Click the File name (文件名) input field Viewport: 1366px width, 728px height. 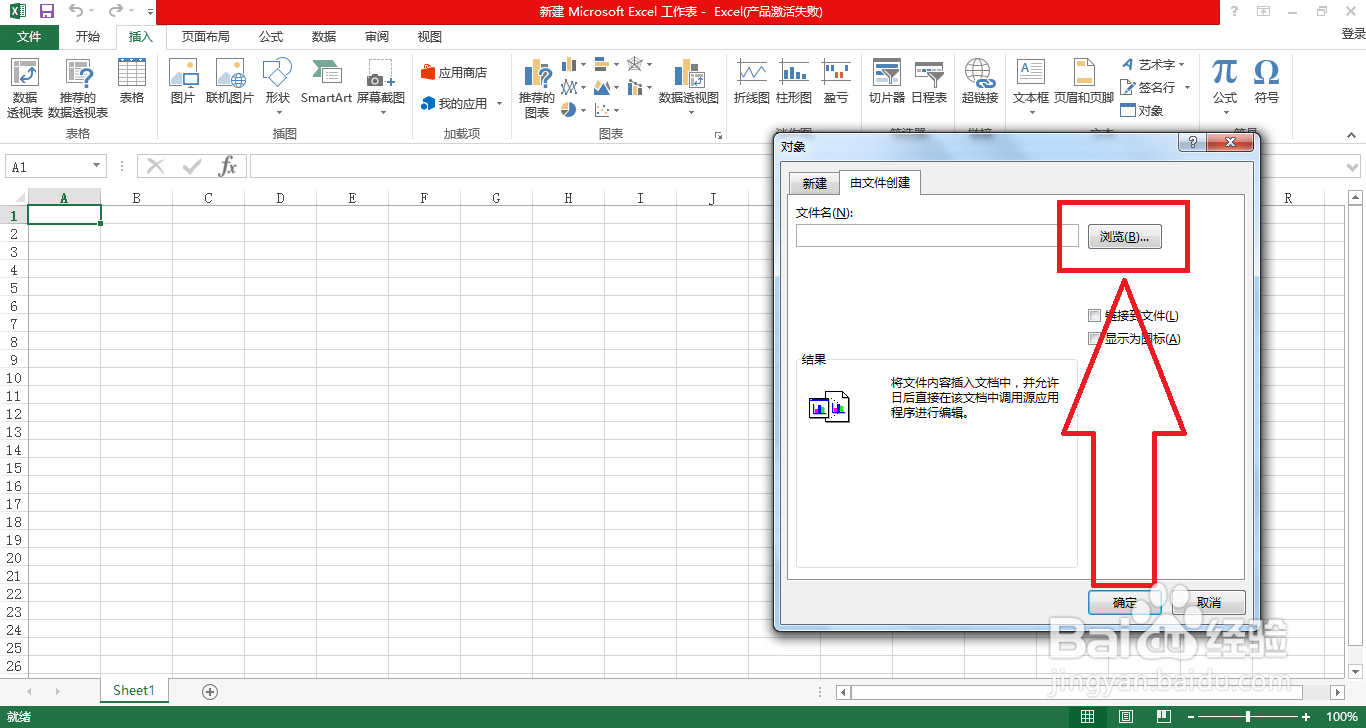pos(937,236)
